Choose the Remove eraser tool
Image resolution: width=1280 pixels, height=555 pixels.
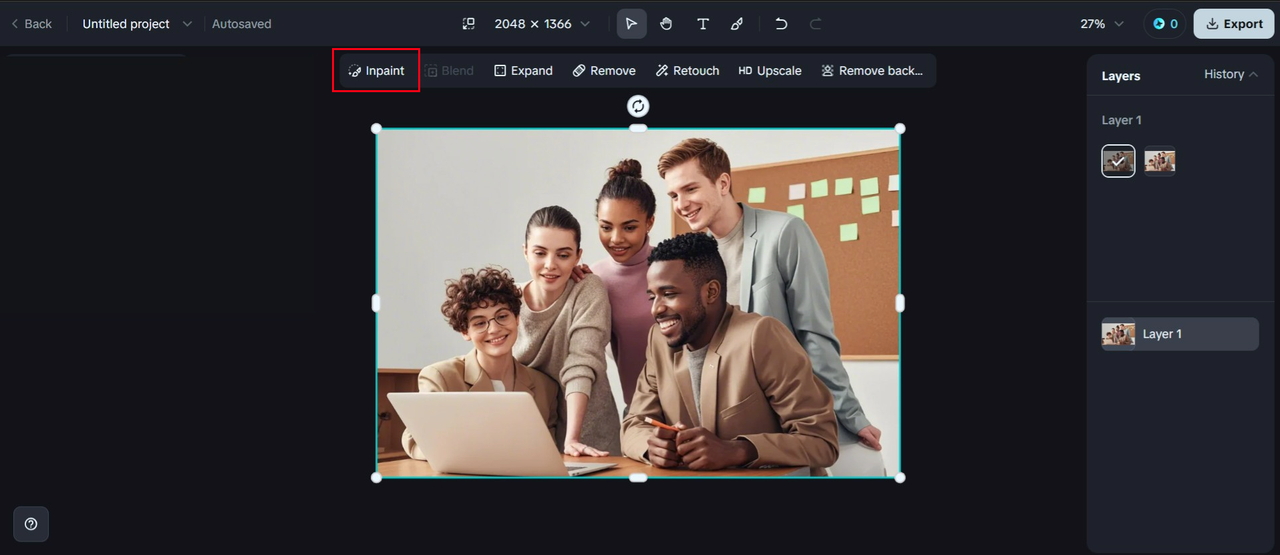(x=604, y=71)
